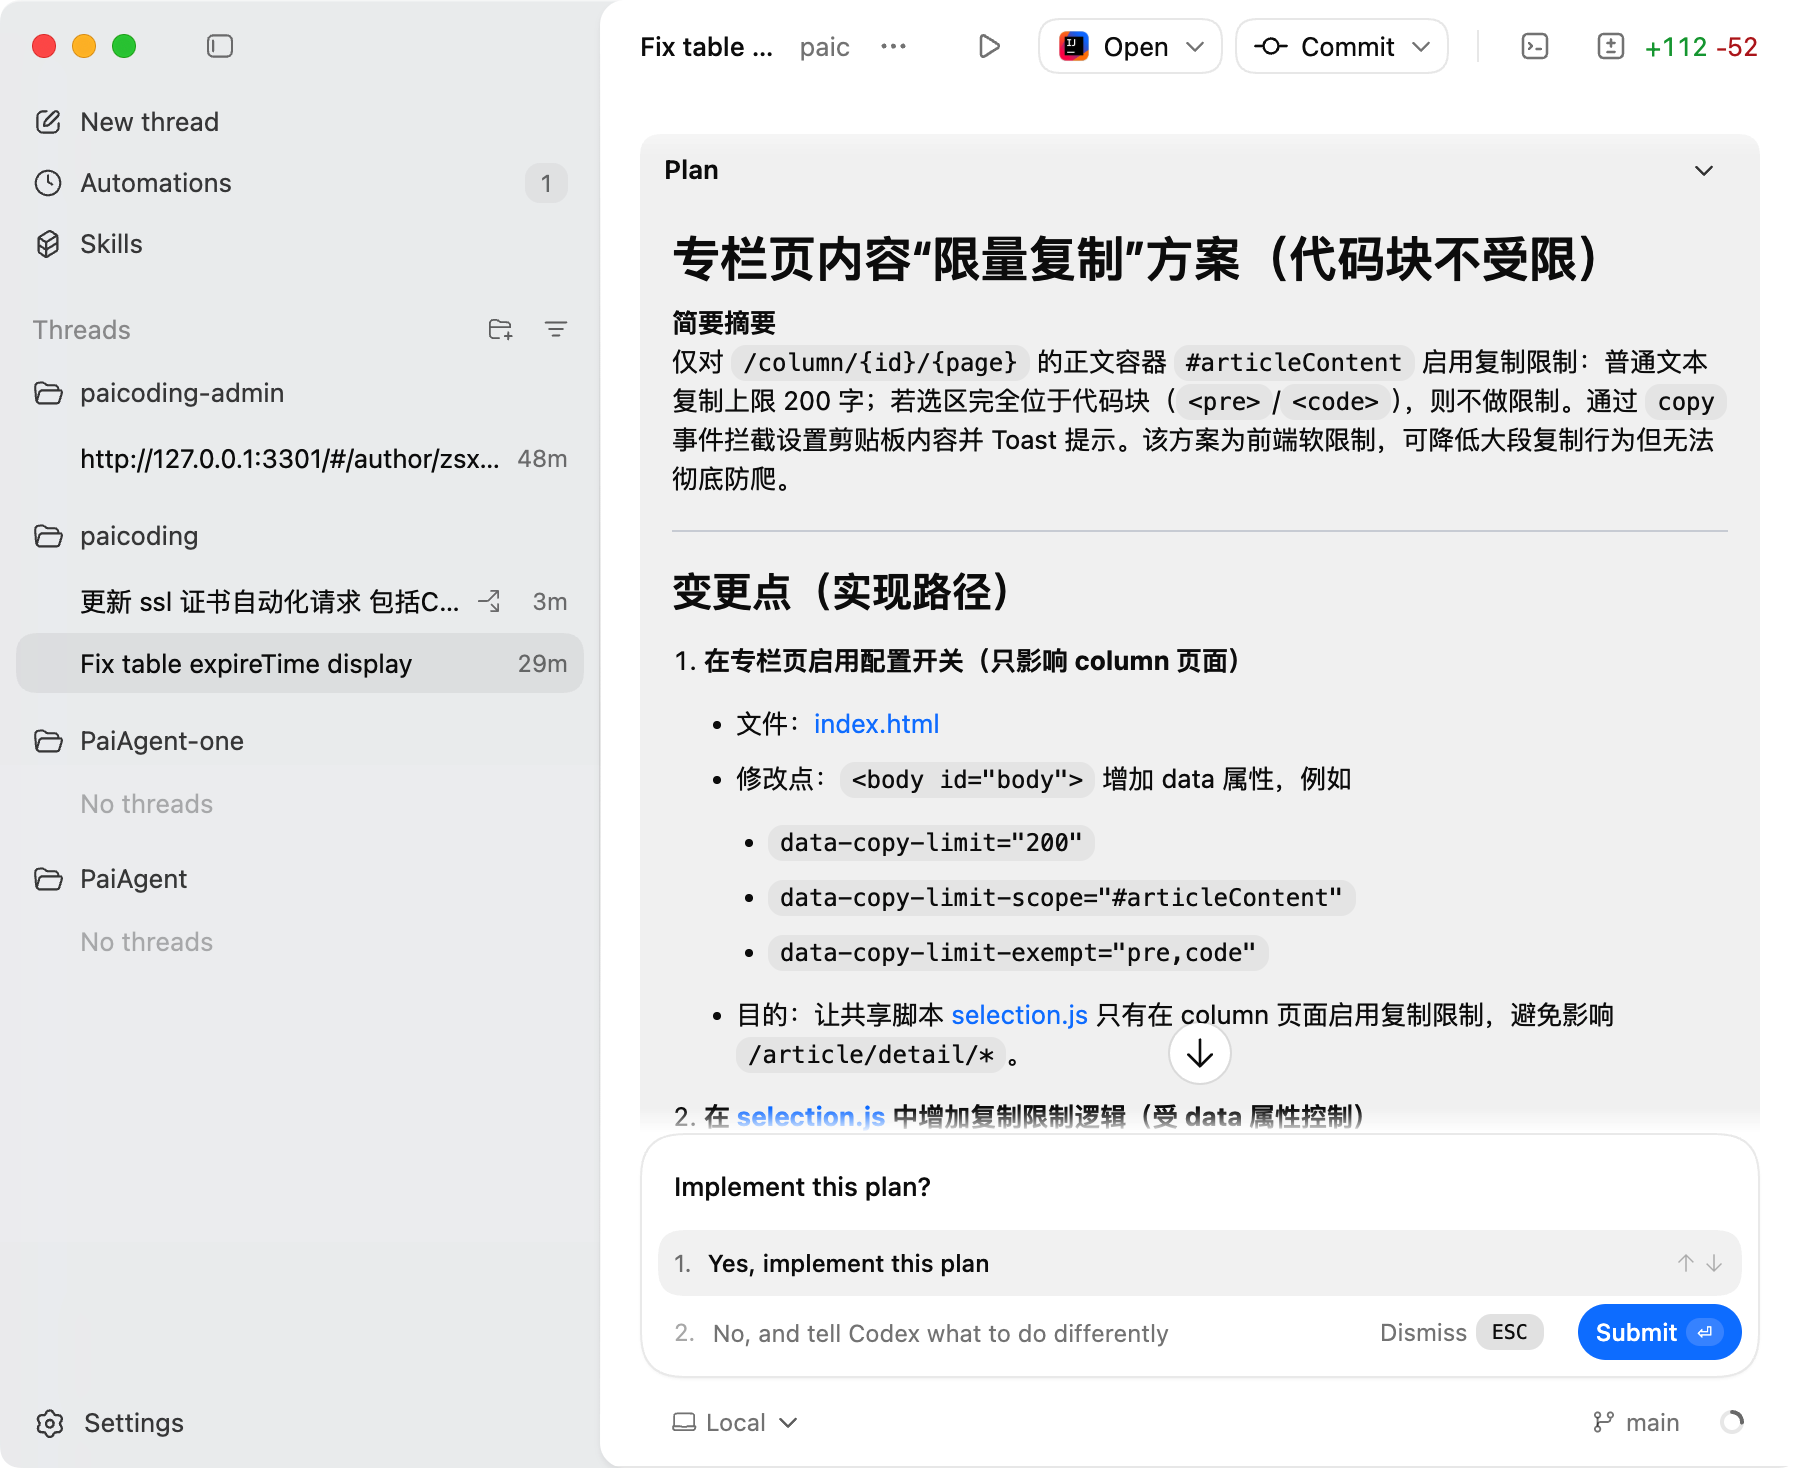The height and width of the screenshot is (1468, 1800).
Task: Click the run play icon
Action: [x=988, y=47]
